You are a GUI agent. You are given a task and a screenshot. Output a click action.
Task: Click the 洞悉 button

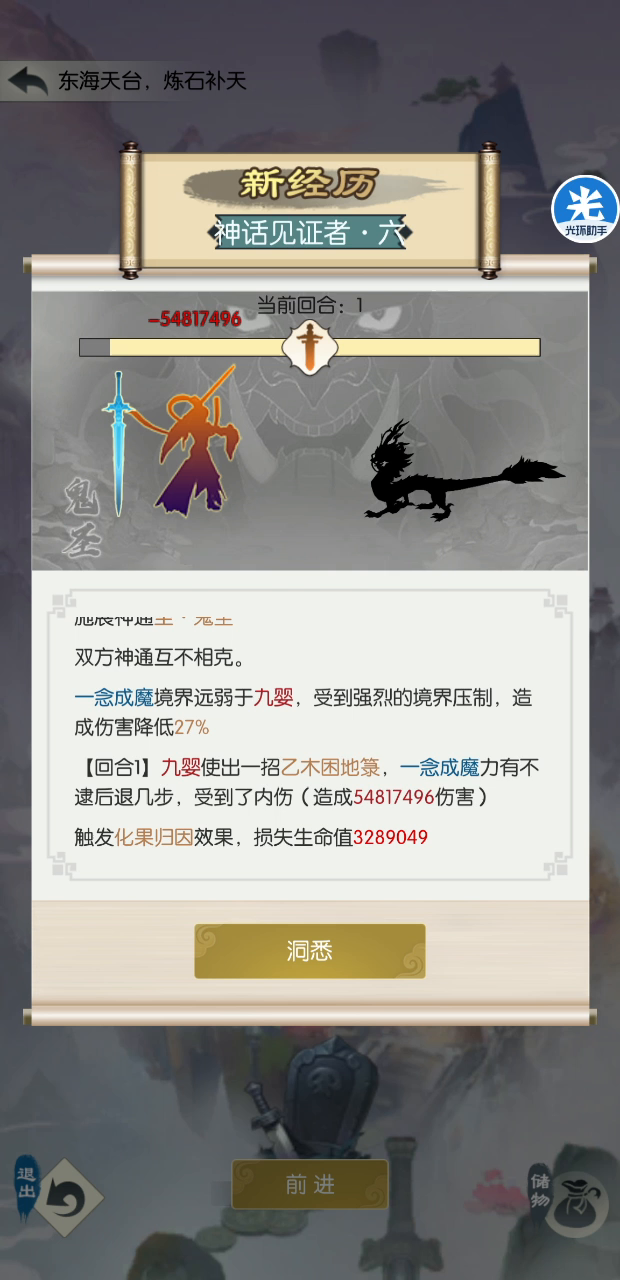click(310, 951)
